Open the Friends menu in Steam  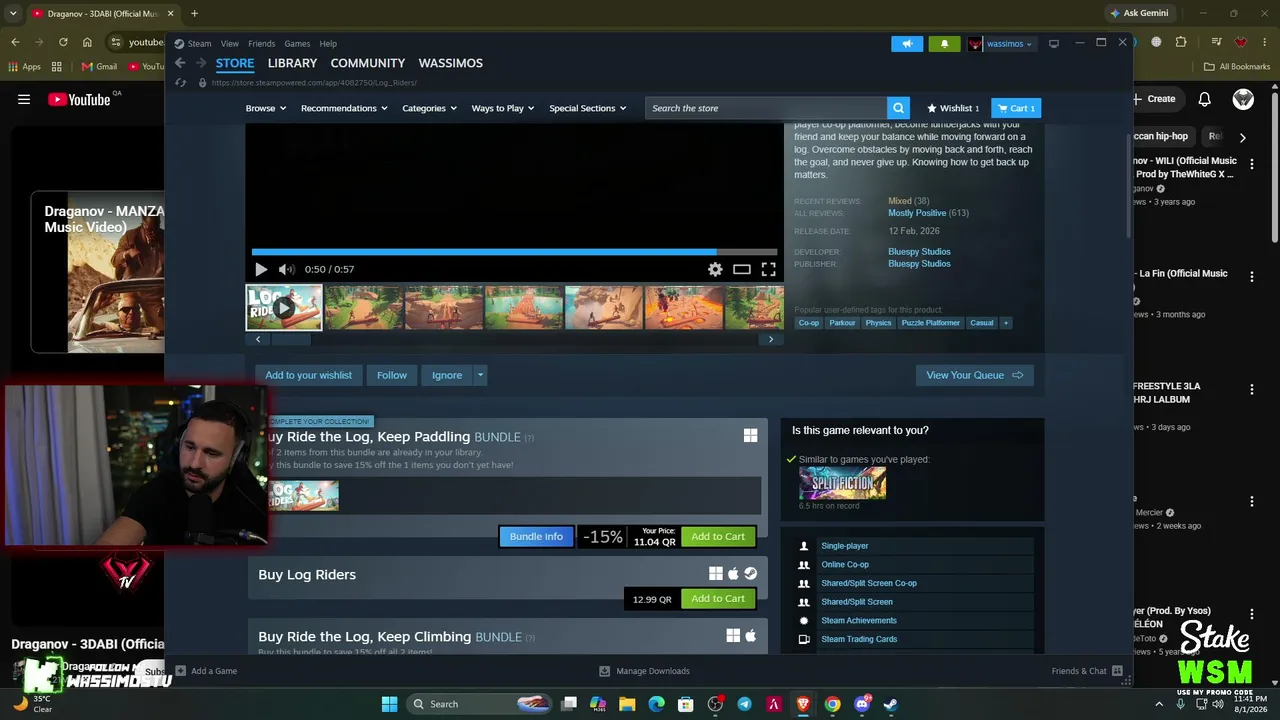click(261, 43)
